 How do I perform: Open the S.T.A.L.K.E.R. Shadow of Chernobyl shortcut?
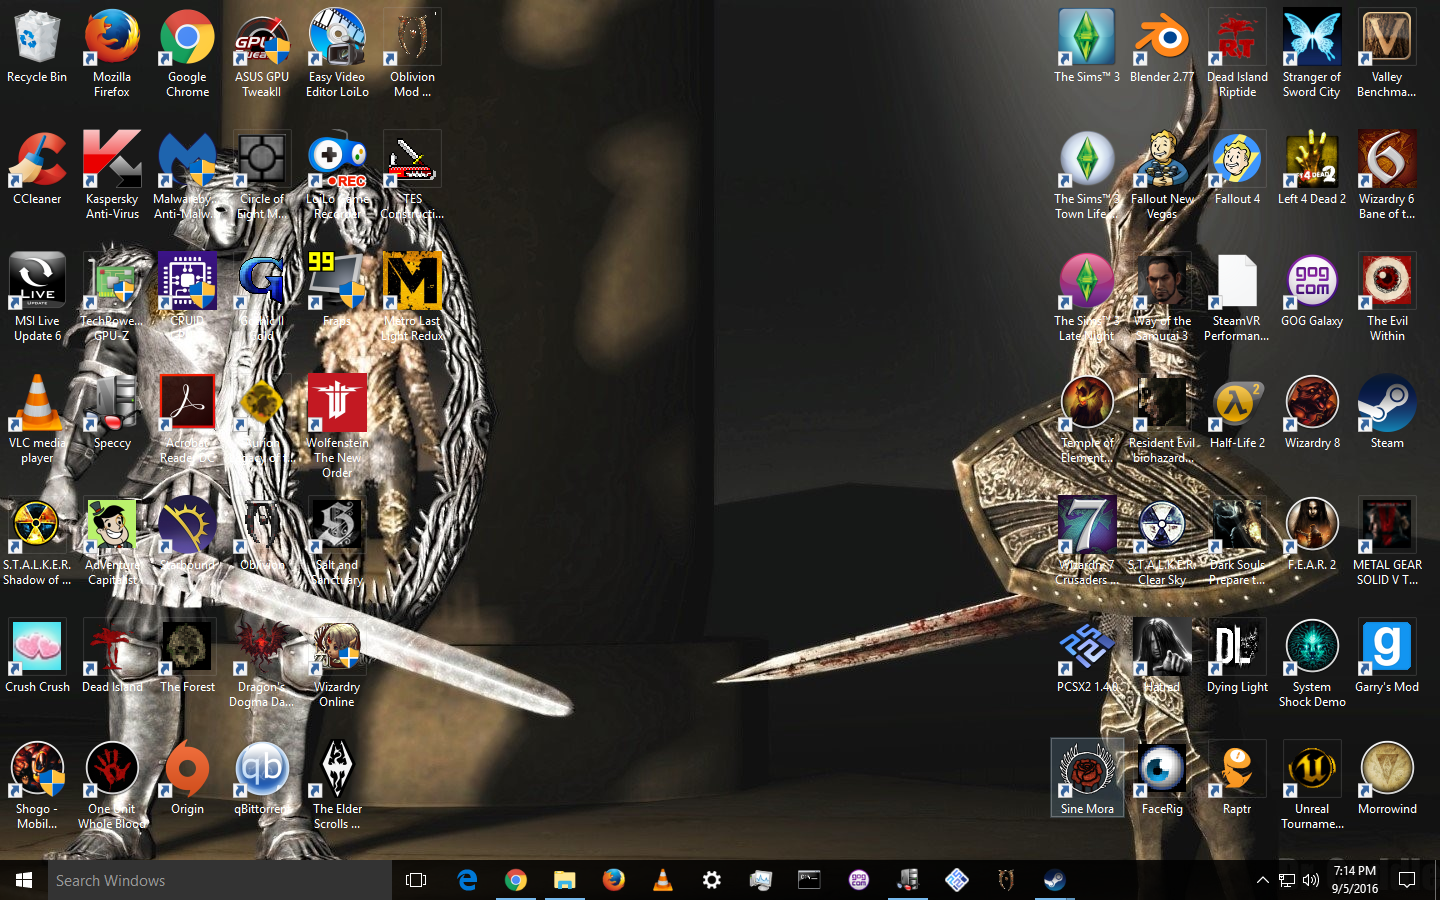click(37, 542)
